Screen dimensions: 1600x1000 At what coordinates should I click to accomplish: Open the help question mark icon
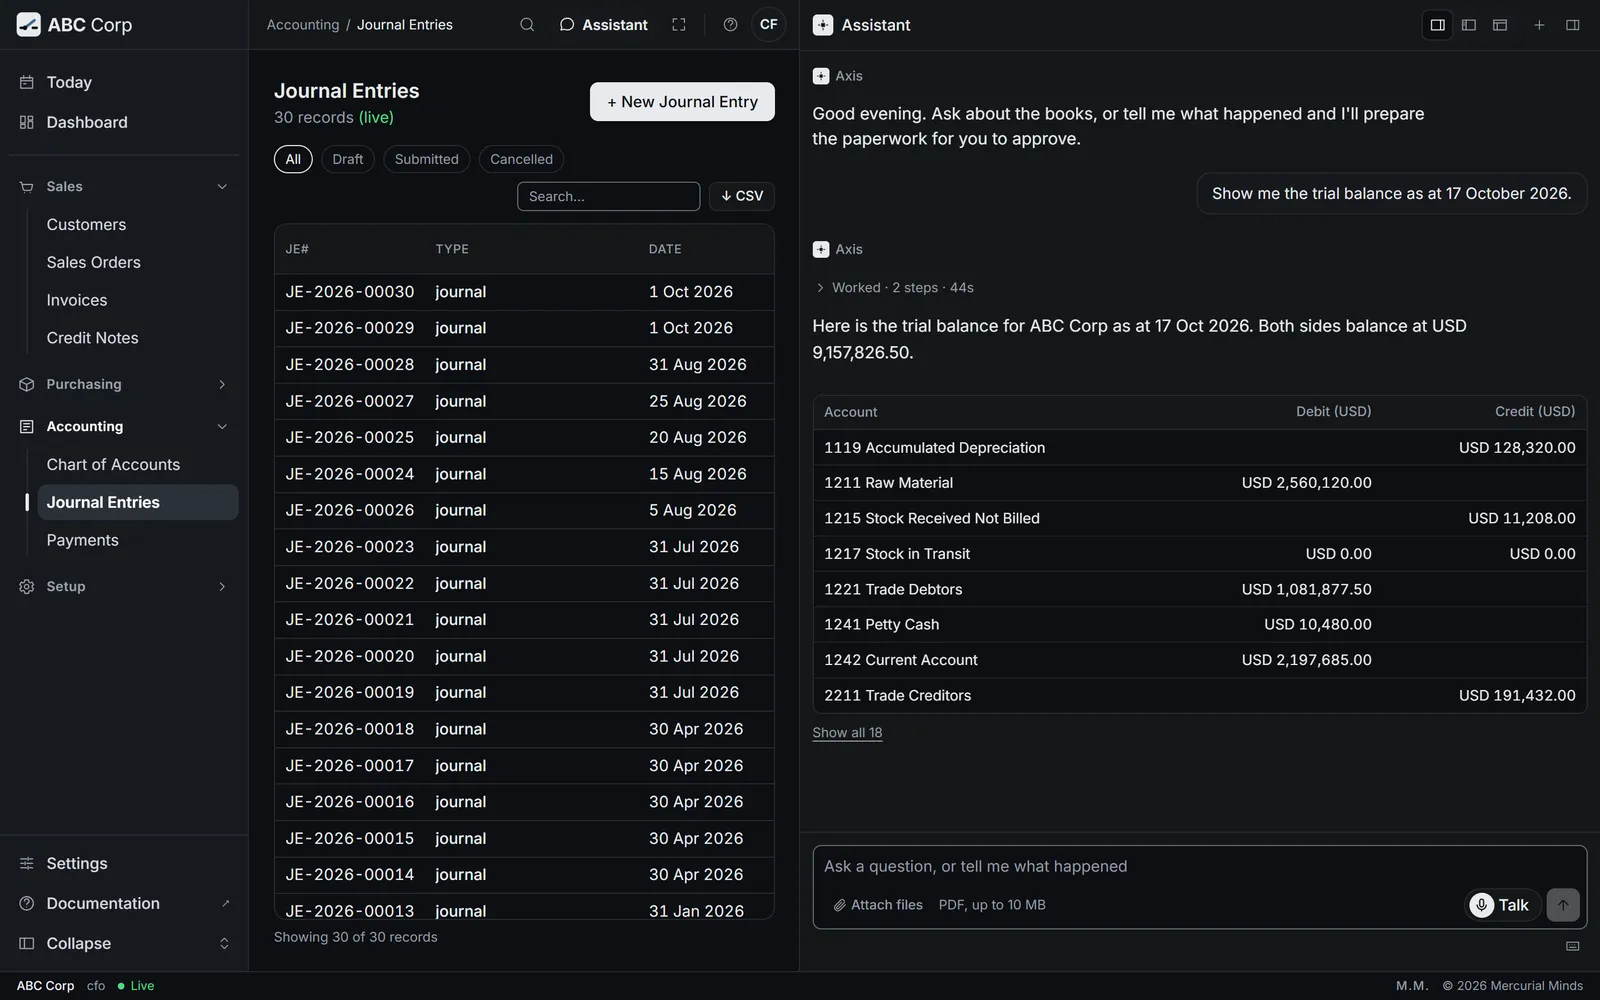click(x=731, y=25)
